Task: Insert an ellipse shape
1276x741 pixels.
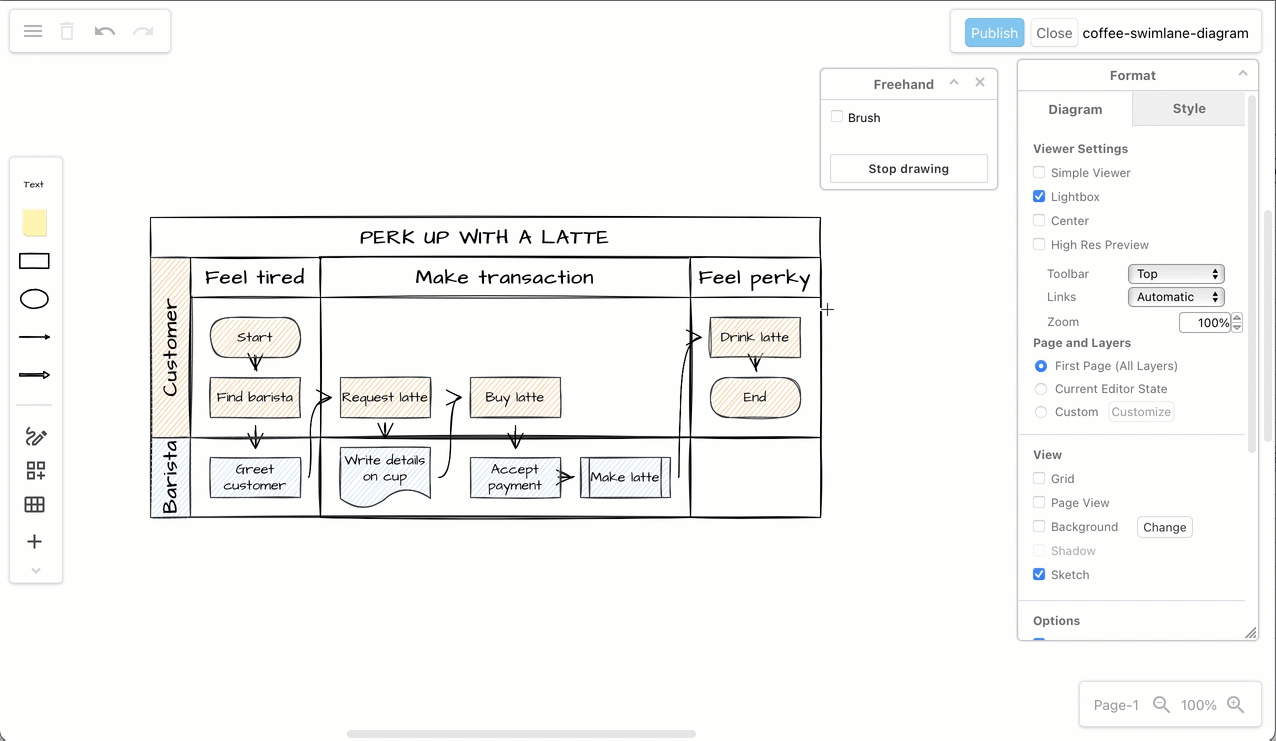Action: tap(34, 298)
